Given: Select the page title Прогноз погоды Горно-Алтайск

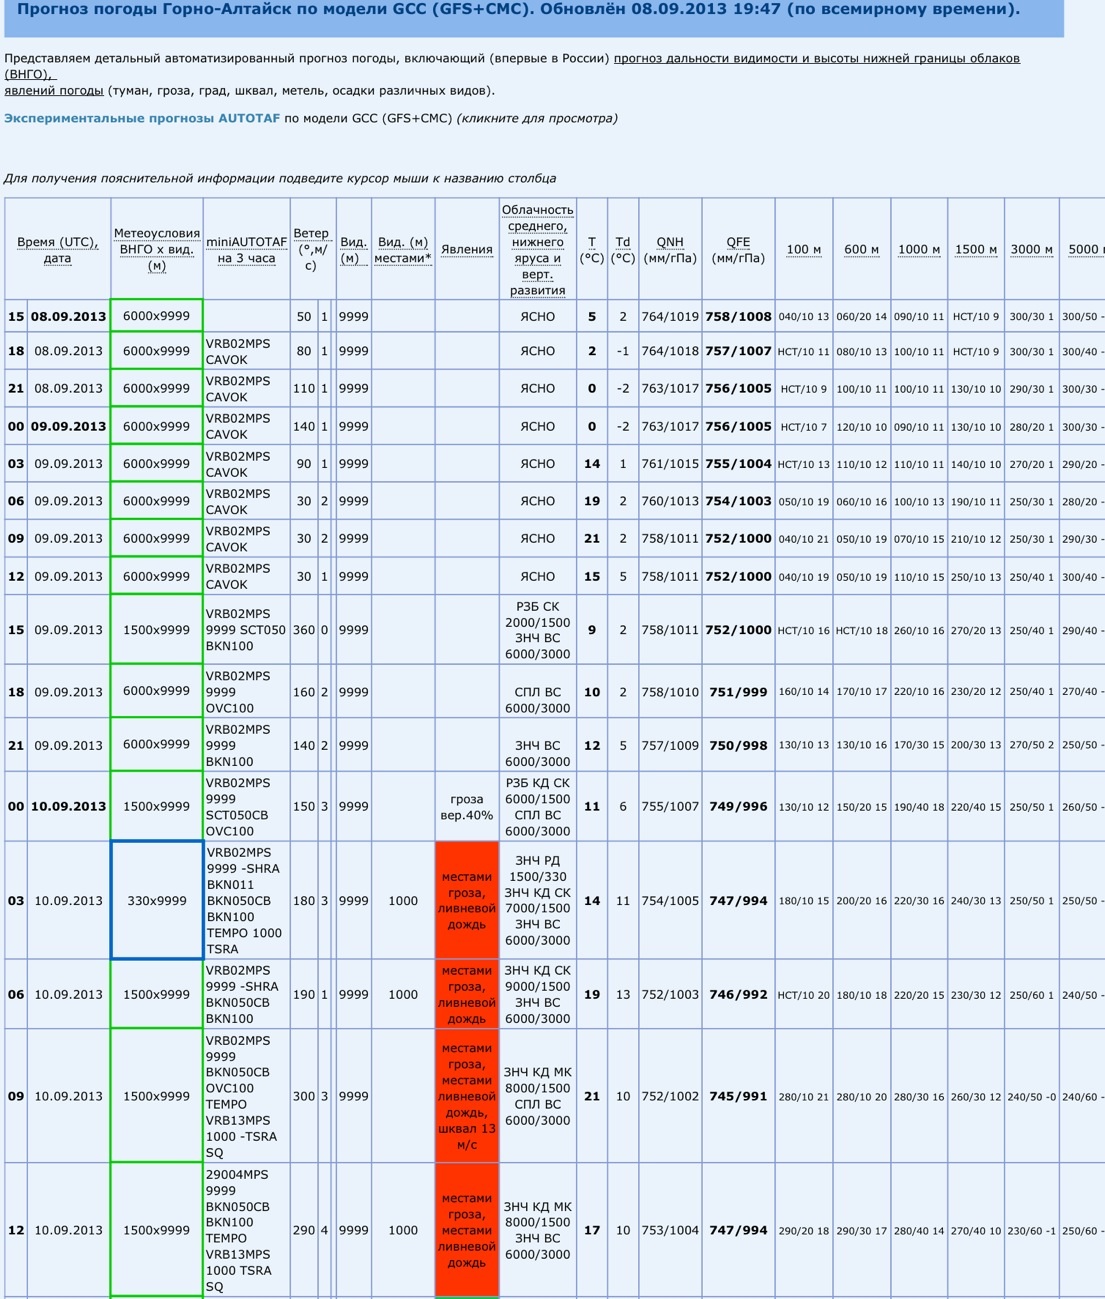Looking at the screenshot, I should pos(518,10).
